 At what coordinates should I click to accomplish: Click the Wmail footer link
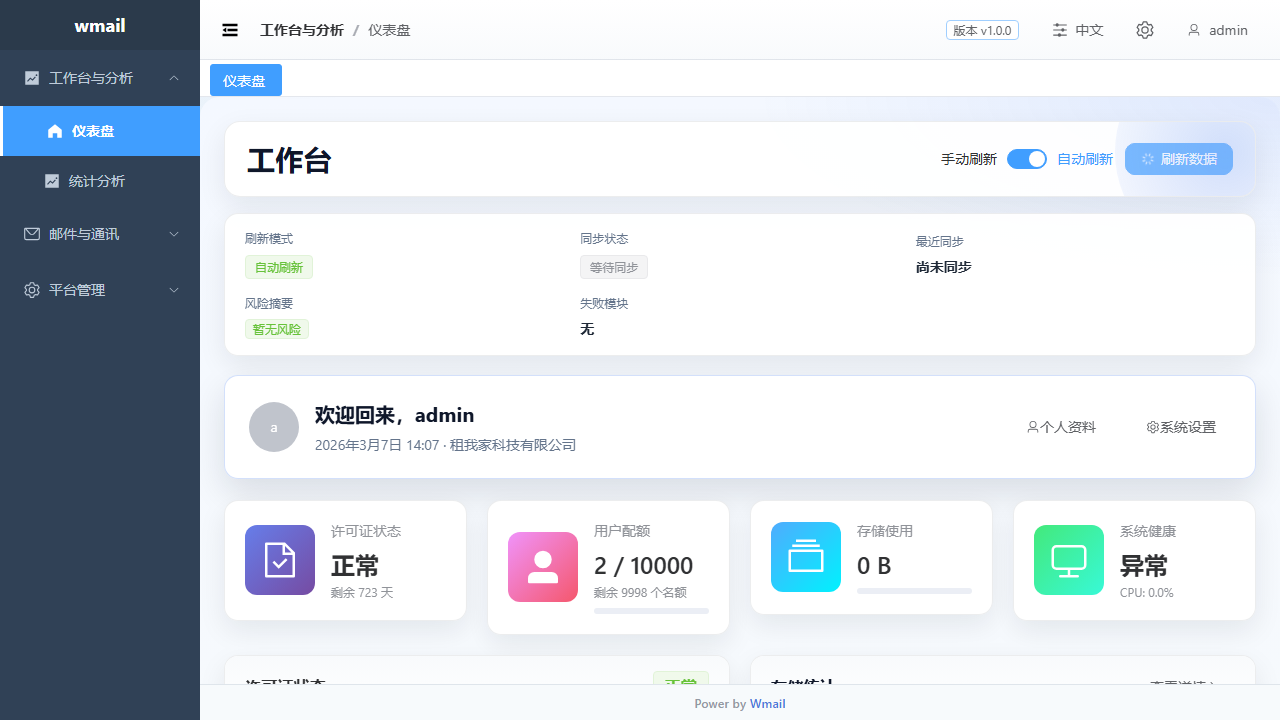[x=768, y=704]
